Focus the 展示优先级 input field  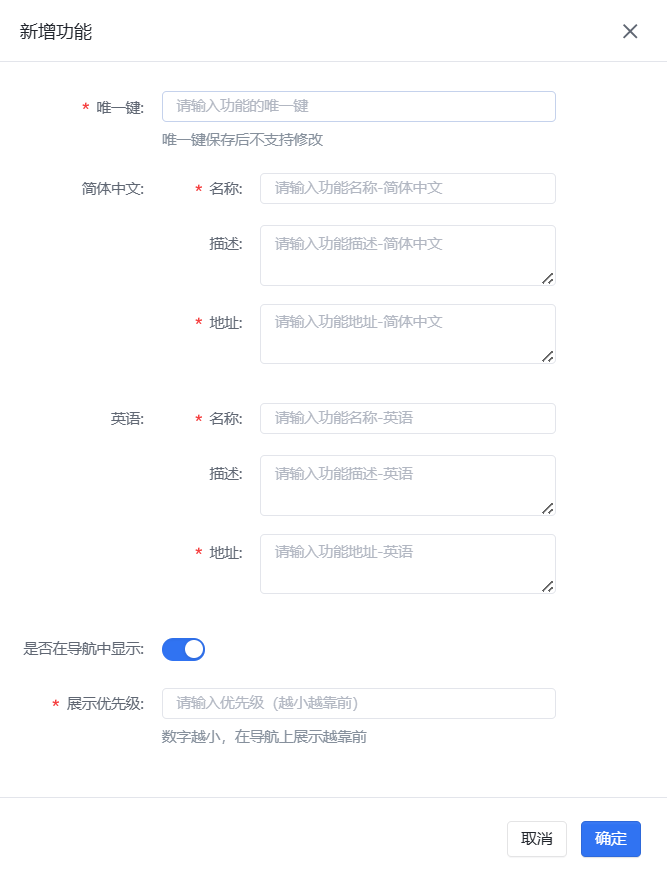358,703
